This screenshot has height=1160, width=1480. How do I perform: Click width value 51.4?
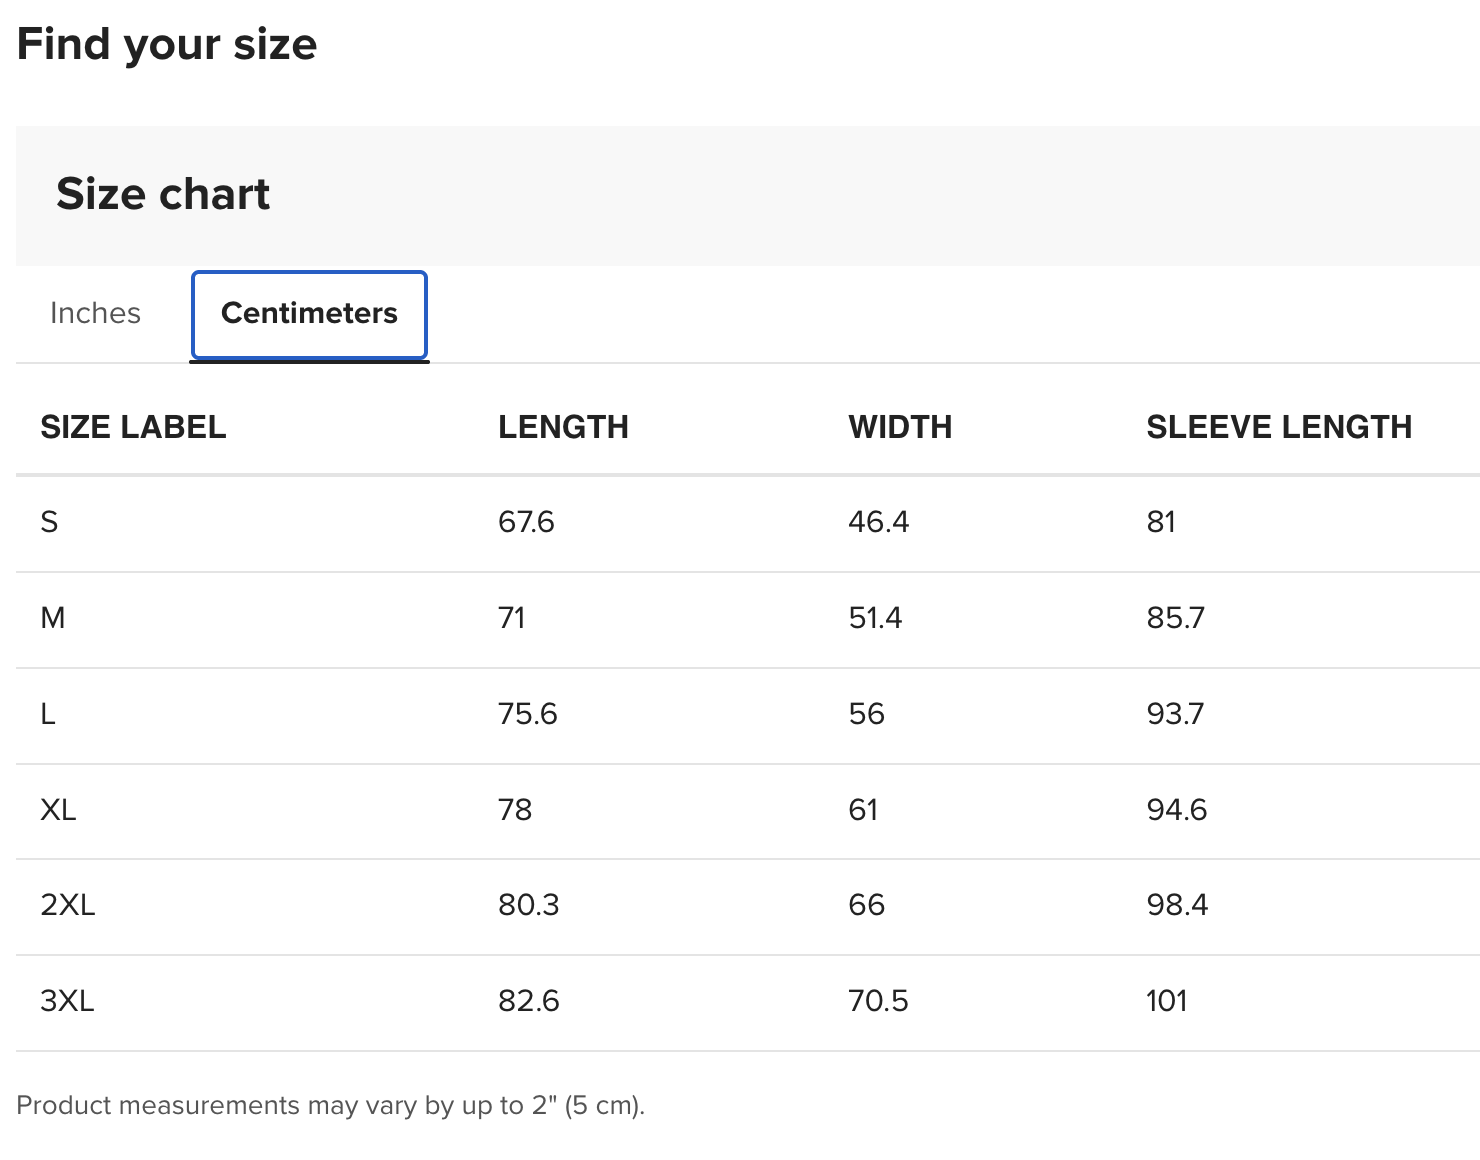tap(875, 618)
